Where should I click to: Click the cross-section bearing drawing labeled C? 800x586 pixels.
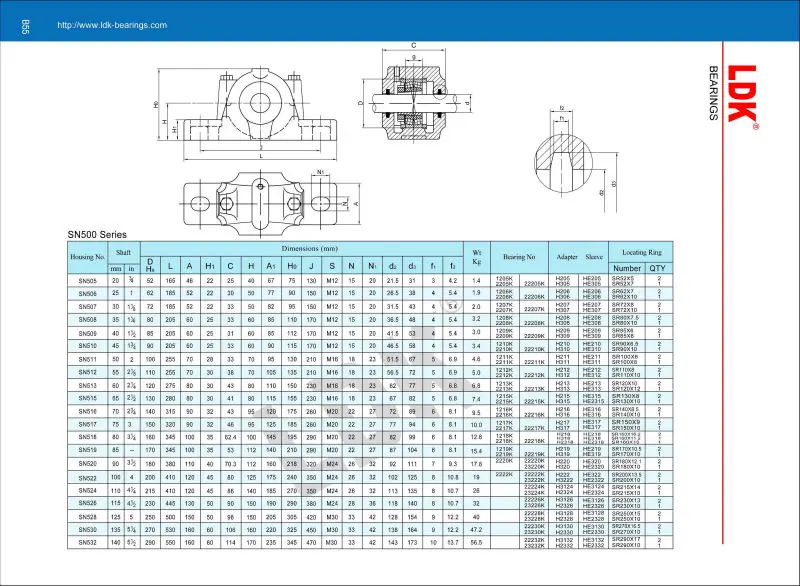click(x=414, y=94)
